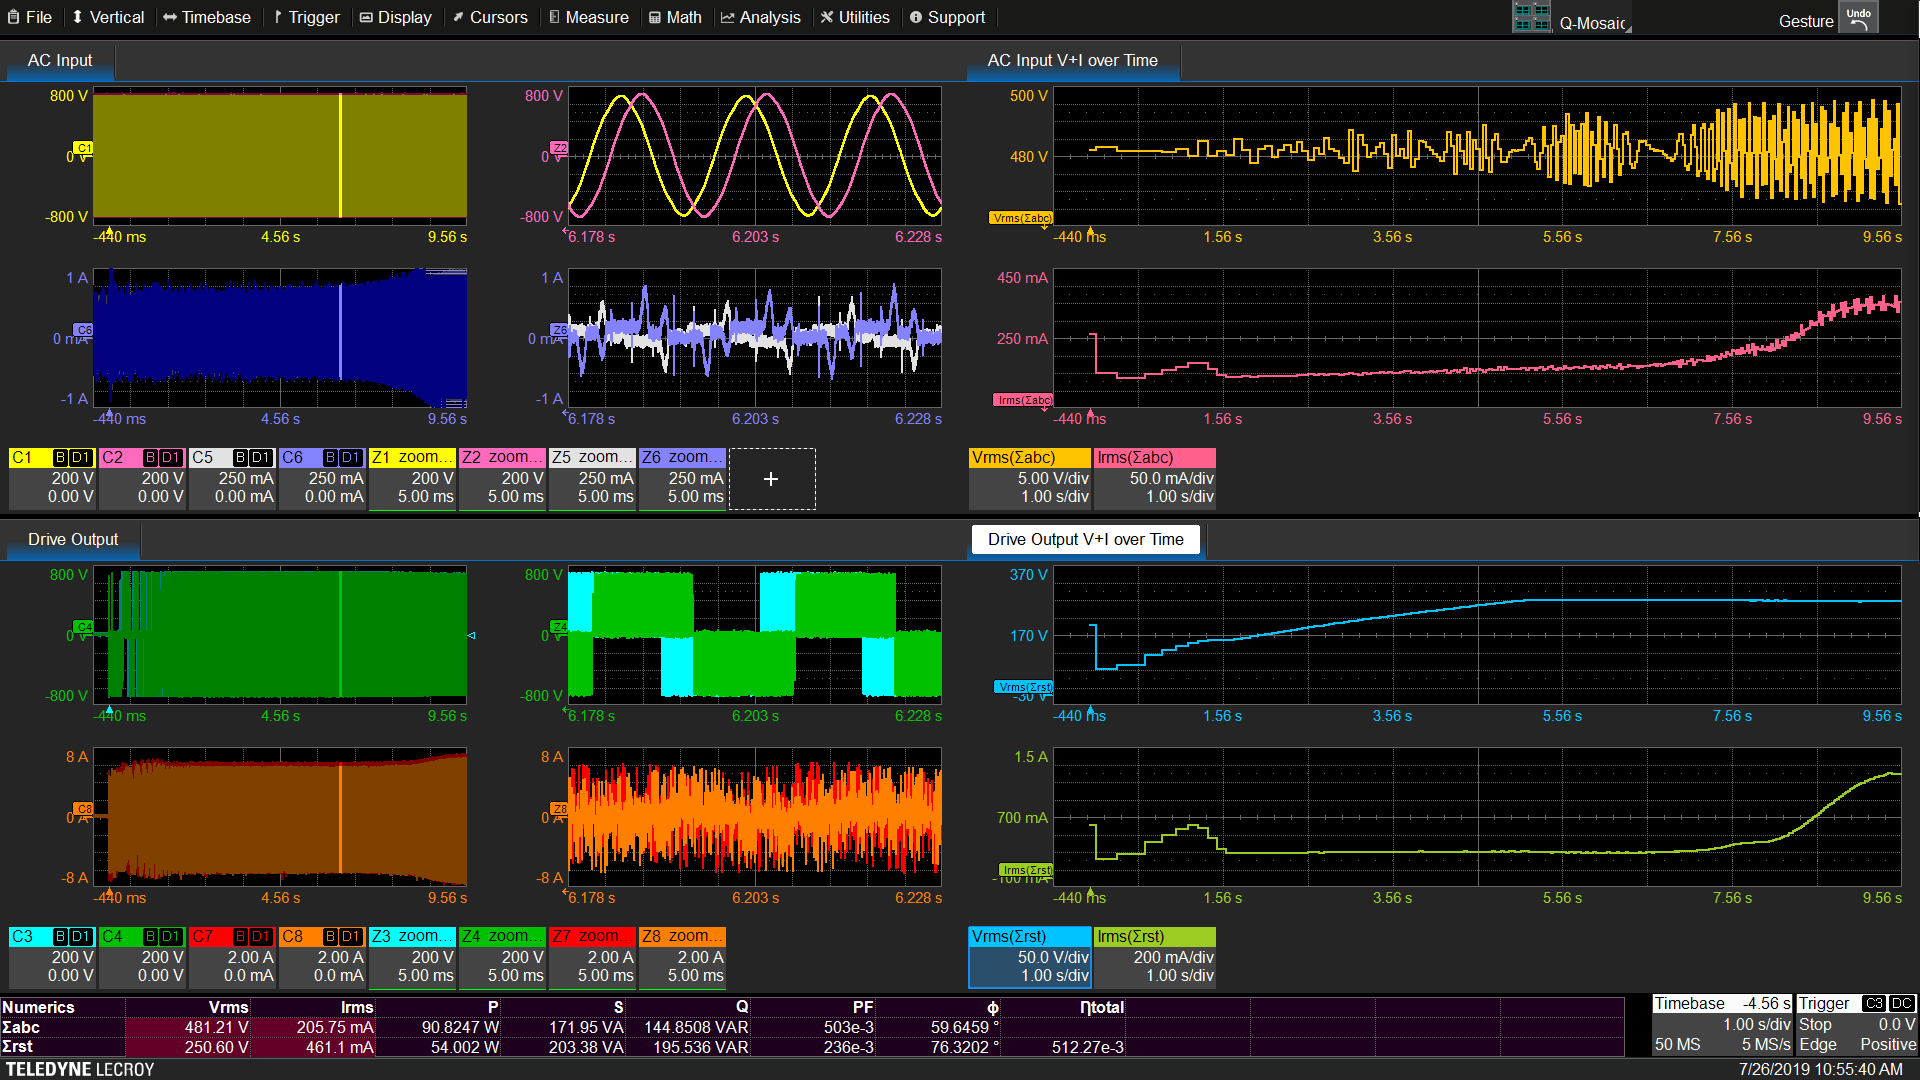Open the Trigger descriptor box
Screen dimensions: 1920x1080
tap(1856, 1025)
